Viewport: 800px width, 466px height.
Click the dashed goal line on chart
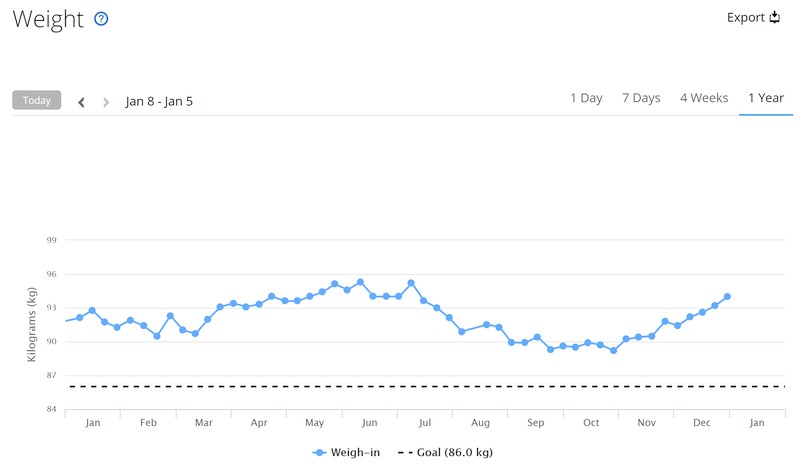pos(400,386)
